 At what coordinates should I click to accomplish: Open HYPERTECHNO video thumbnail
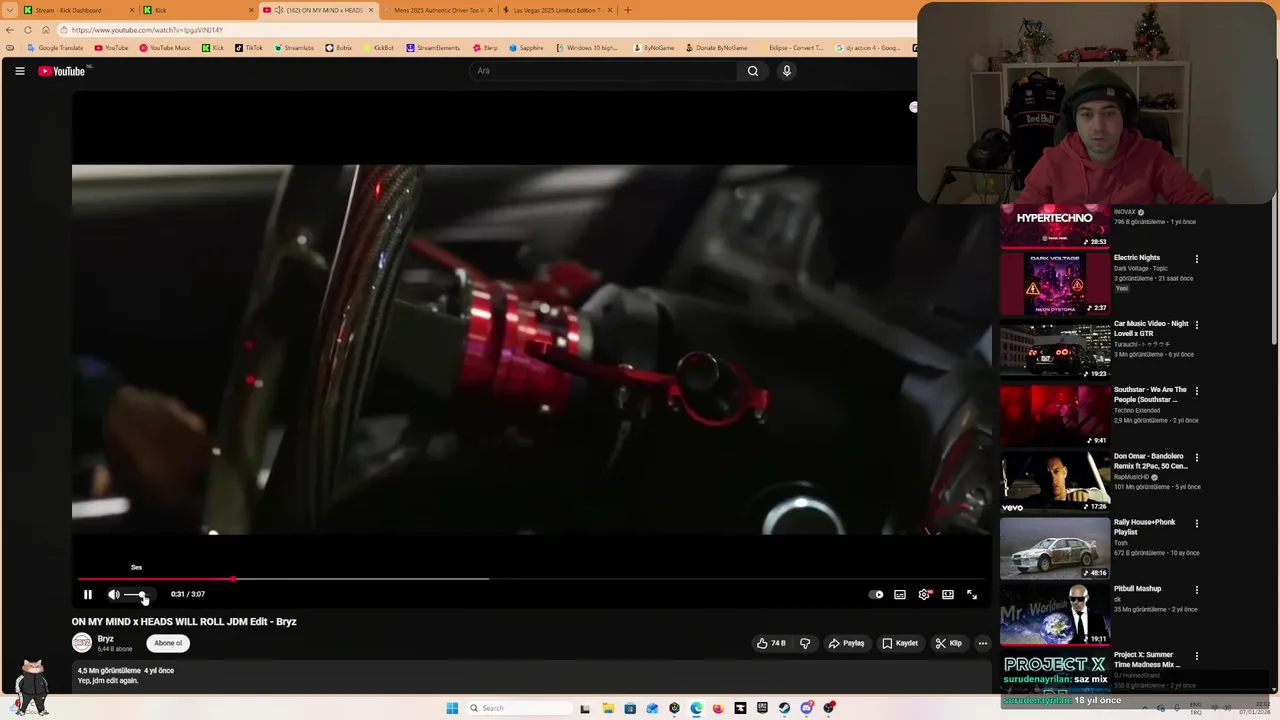point(1055,226)
